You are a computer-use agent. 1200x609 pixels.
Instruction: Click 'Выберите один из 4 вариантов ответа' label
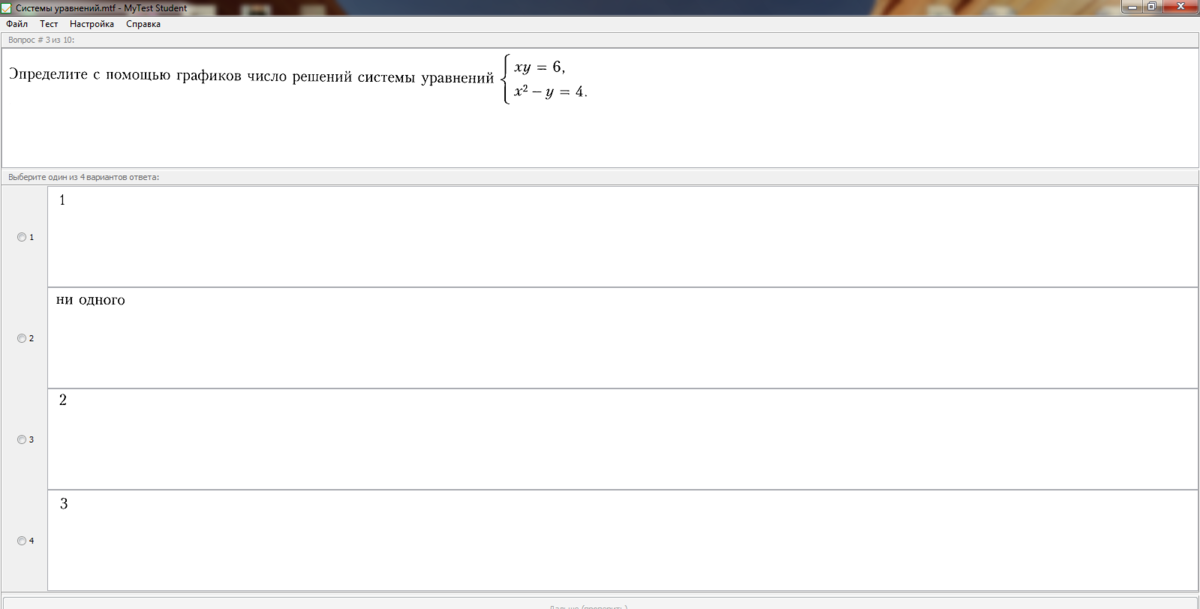(83, 177)
